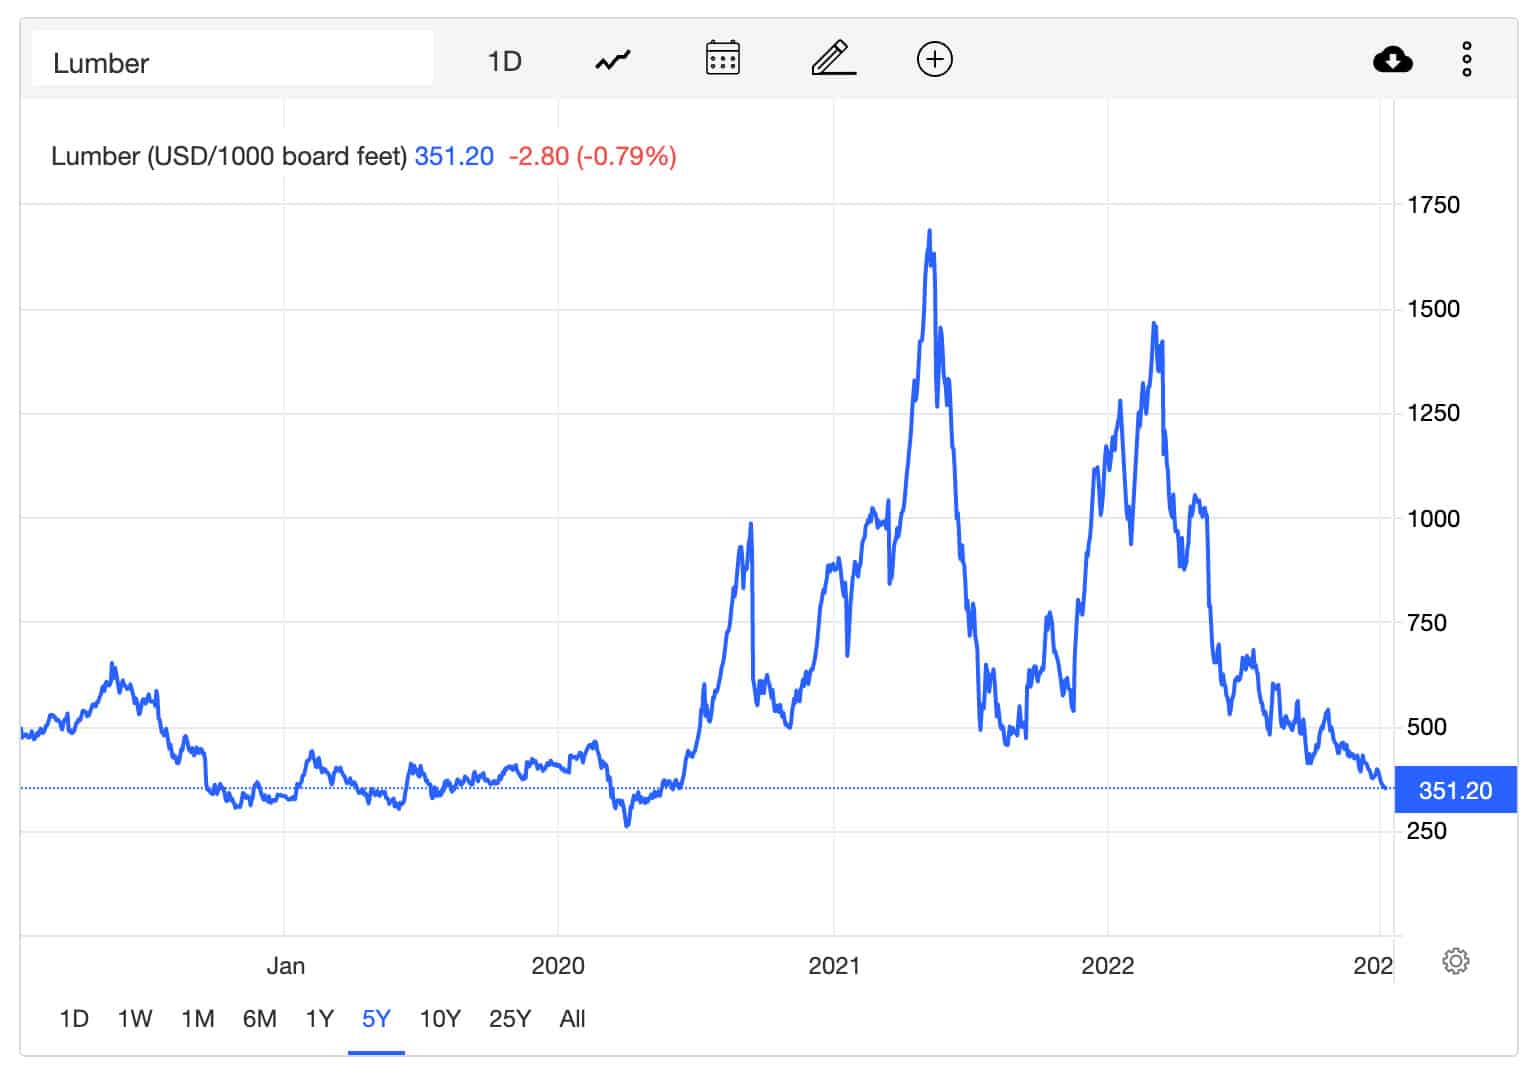1538x1076 pixels.
Task: Choose the 6M time range
Action: tap(260, 1019)
